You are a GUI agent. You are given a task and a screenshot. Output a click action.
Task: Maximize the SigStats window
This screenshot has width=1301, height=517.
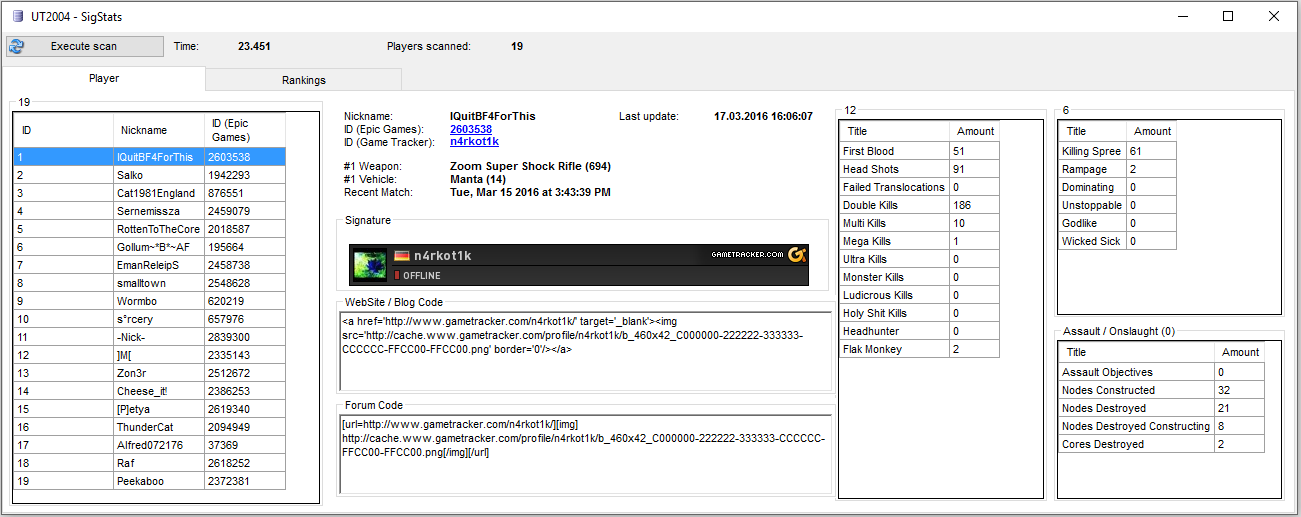[1228, 16]
